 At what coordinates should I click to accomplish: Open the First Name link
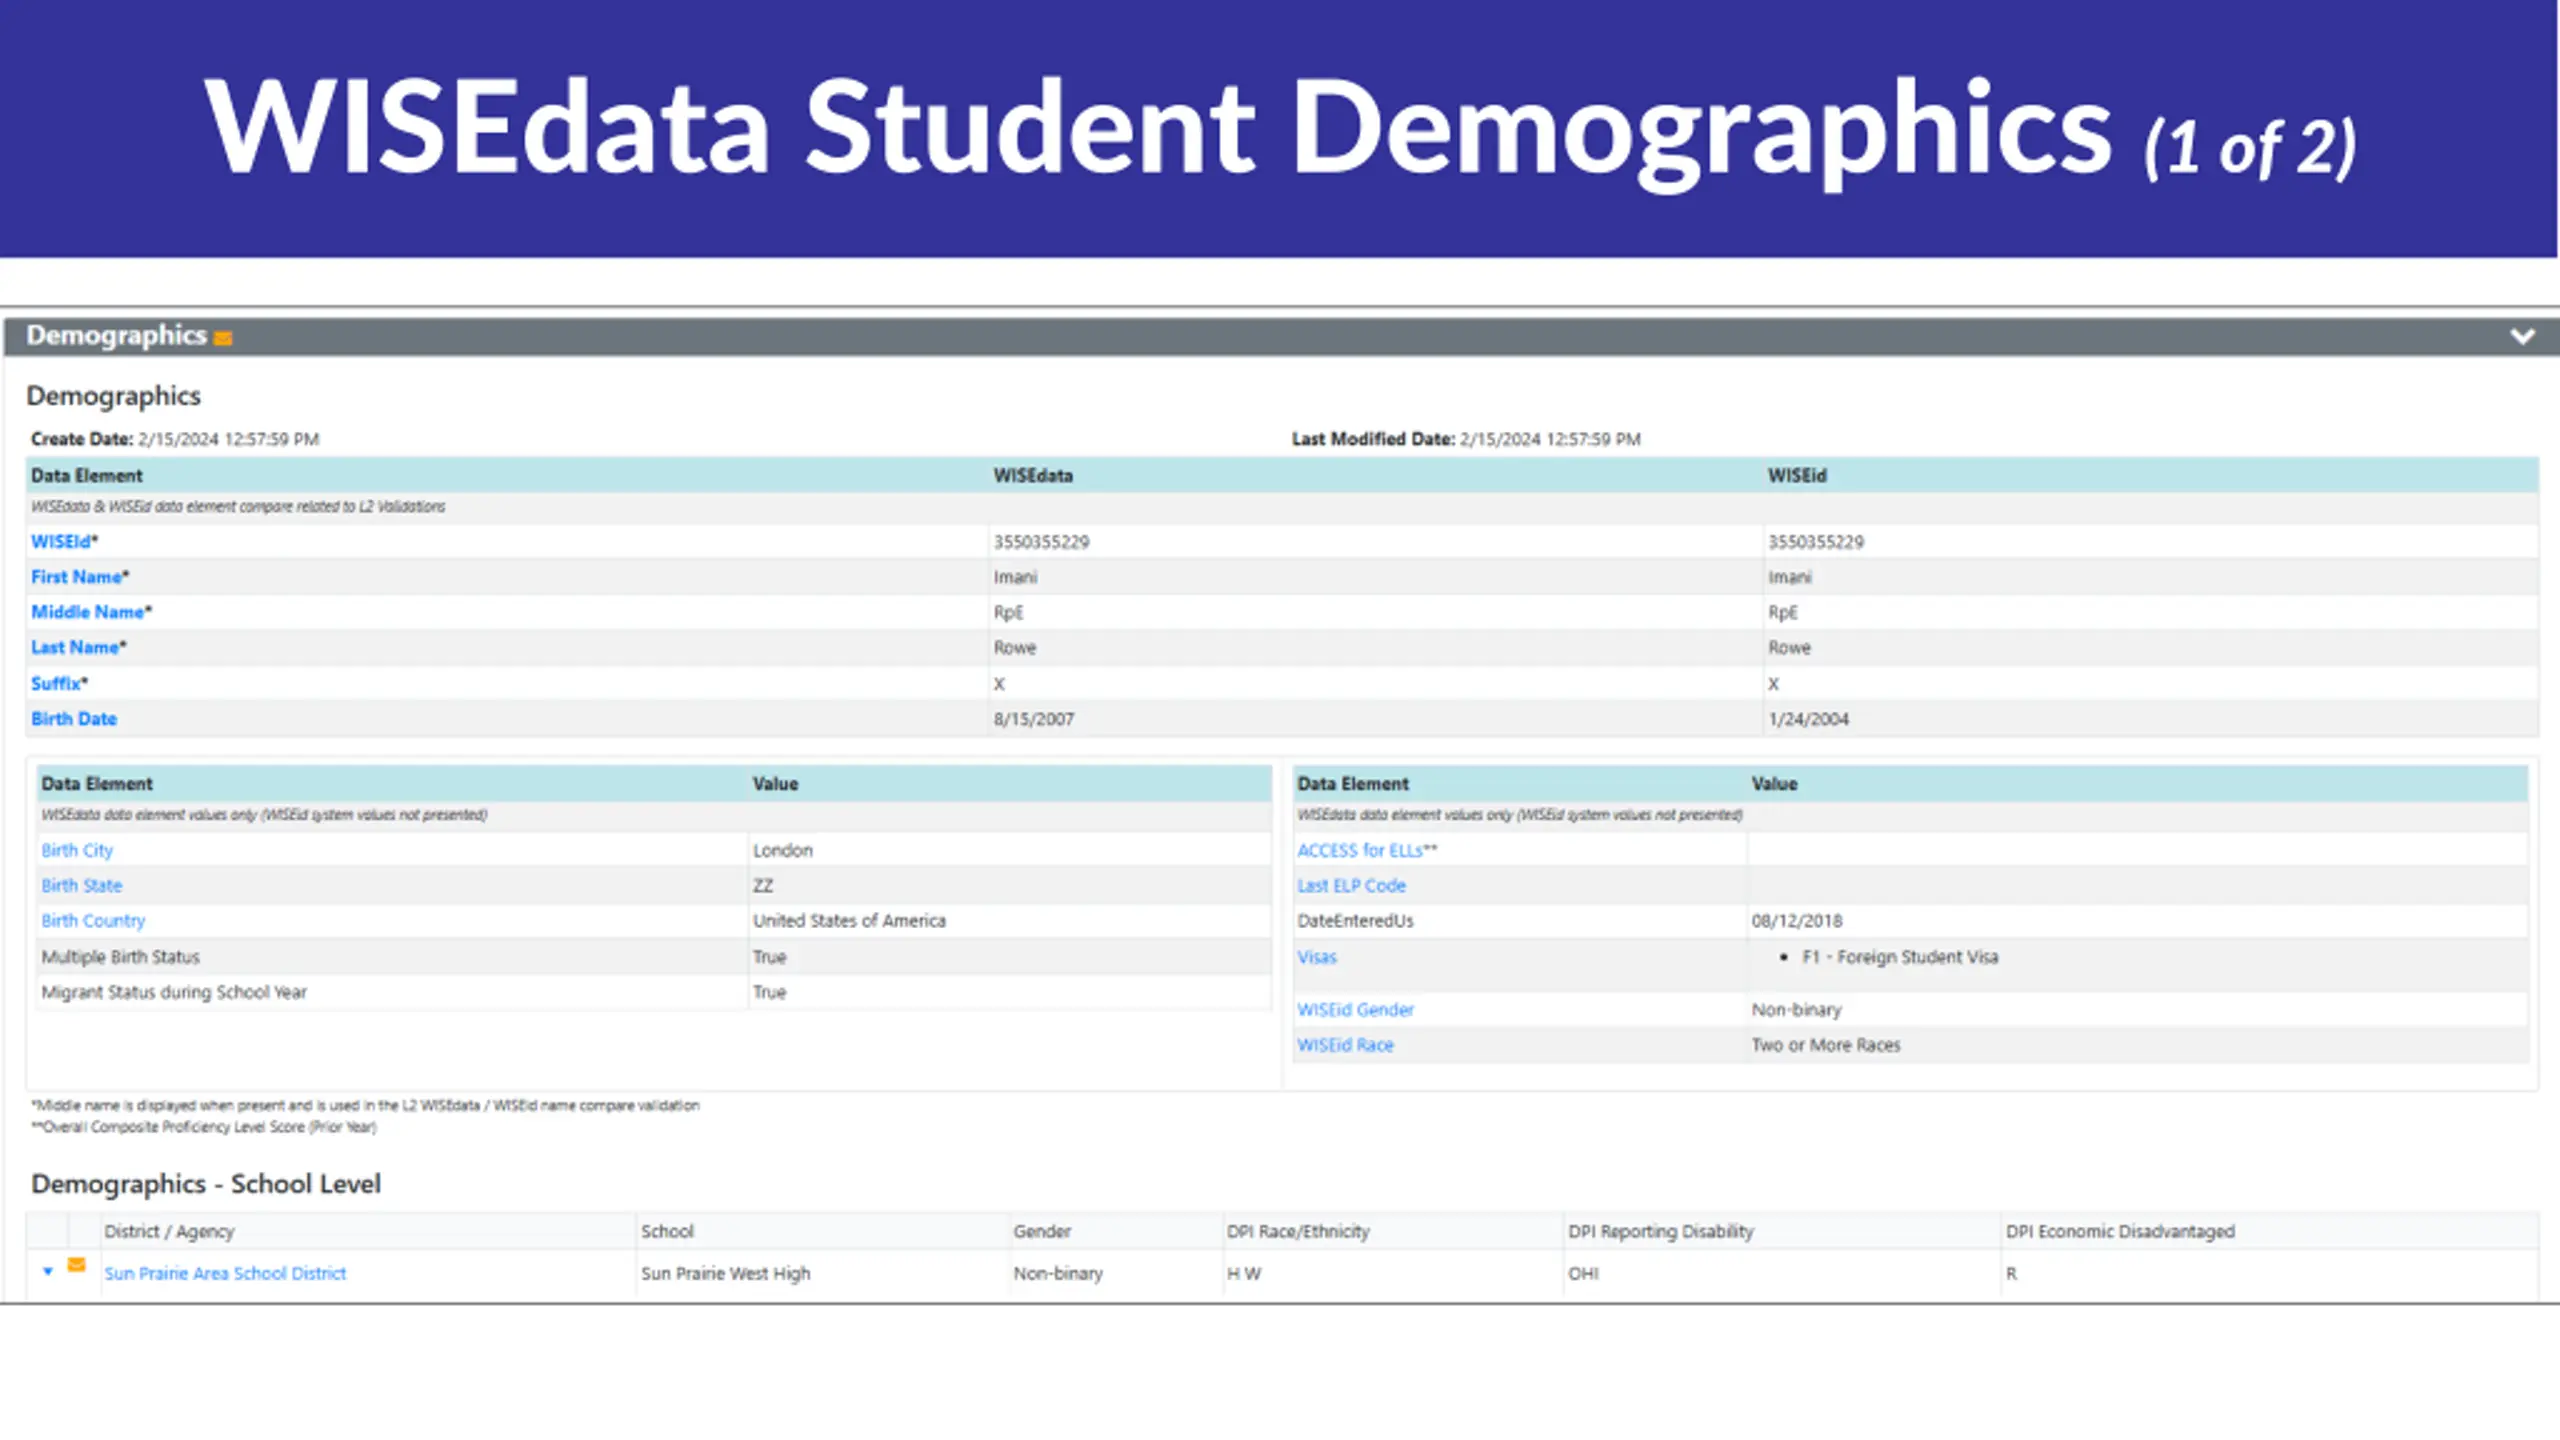76,577
